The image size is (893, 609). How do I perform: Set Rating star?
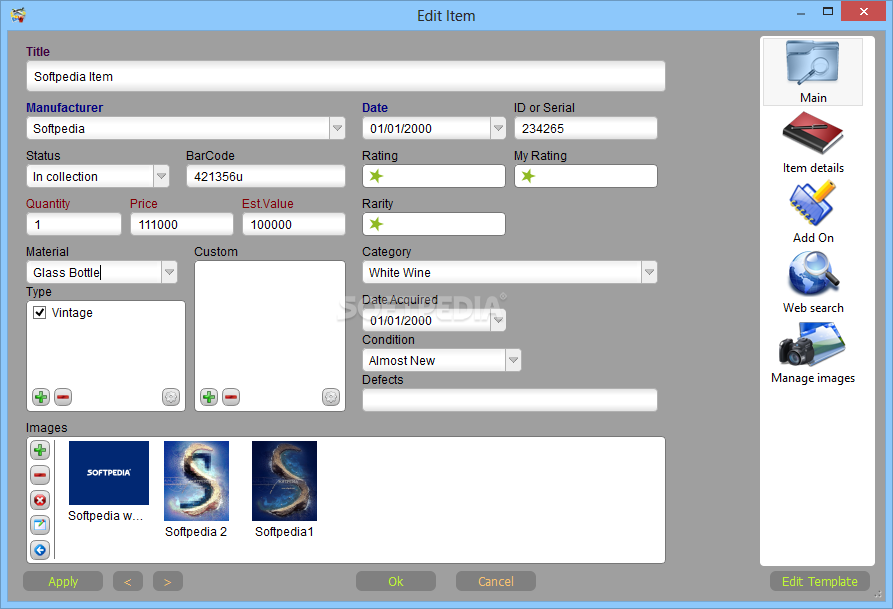pyautogui.click(x=376, y=176)
